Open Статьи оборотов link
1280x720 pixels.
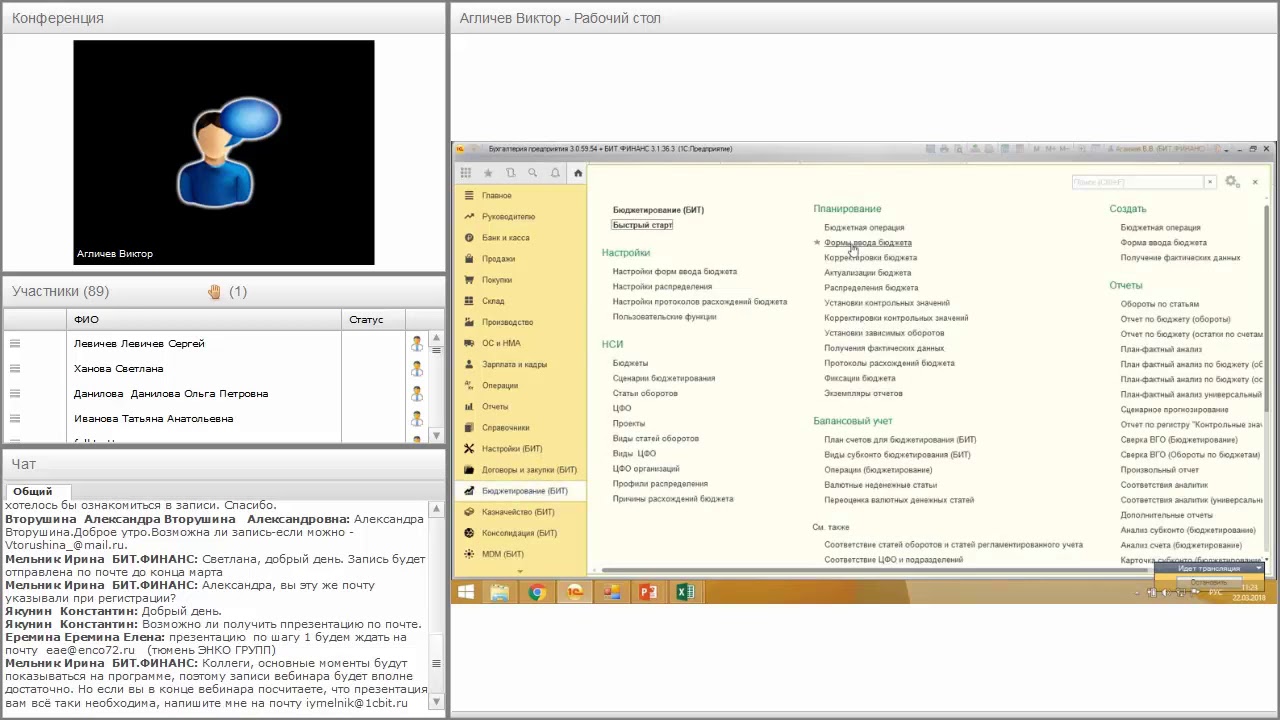click(x=645, y=393)
